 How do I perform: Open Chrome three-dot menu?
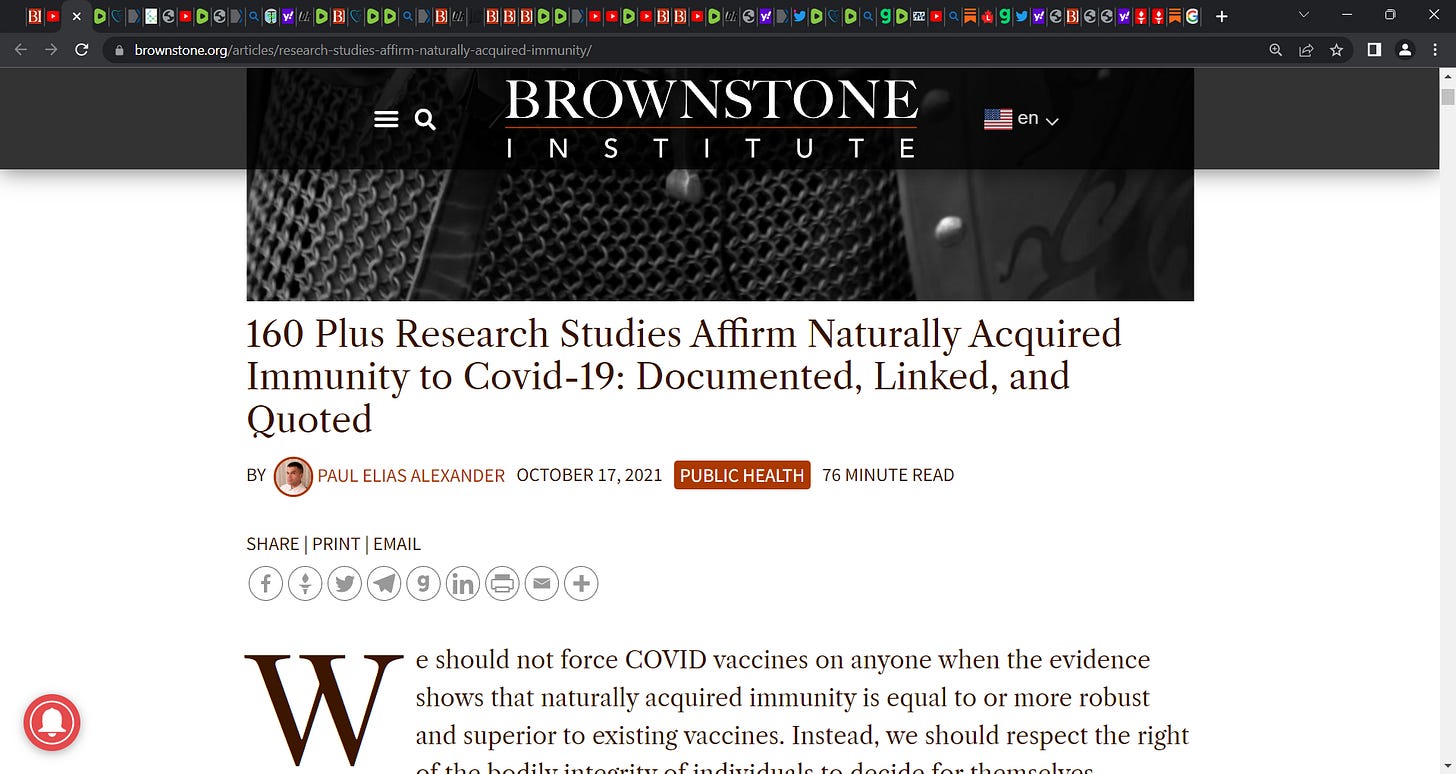click(1436, 50)
